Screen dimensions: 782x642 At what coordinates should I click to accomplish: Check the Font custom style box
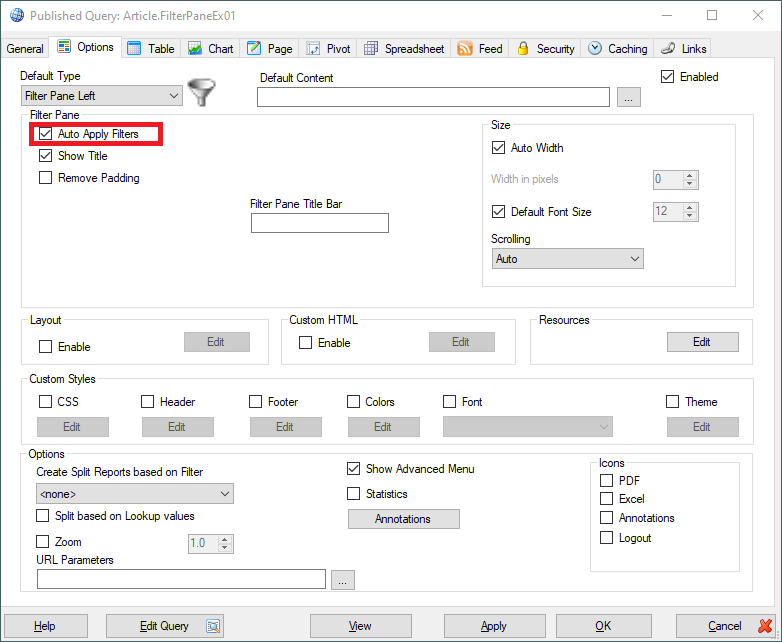[x=449, y=402]
